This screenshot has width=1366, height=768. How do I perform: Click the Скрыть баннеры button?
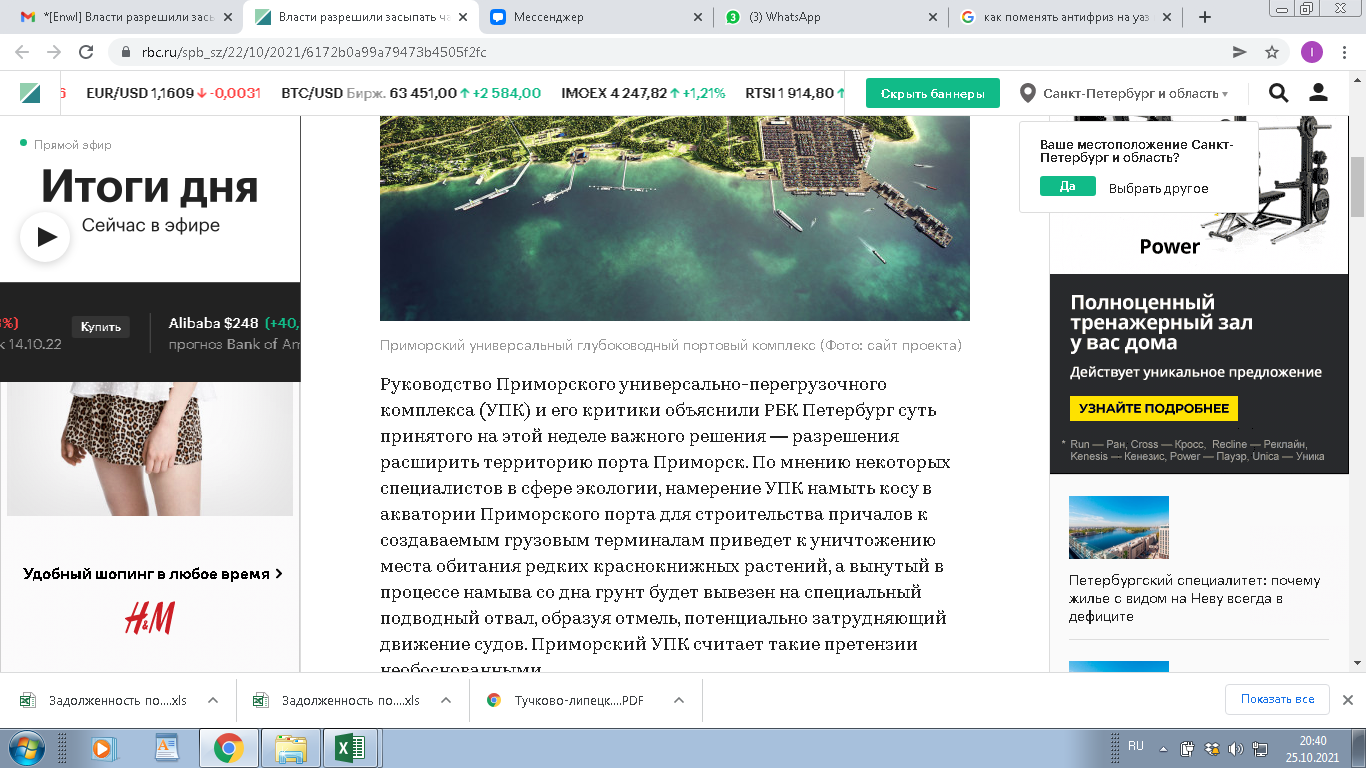(x=932, y=93)
